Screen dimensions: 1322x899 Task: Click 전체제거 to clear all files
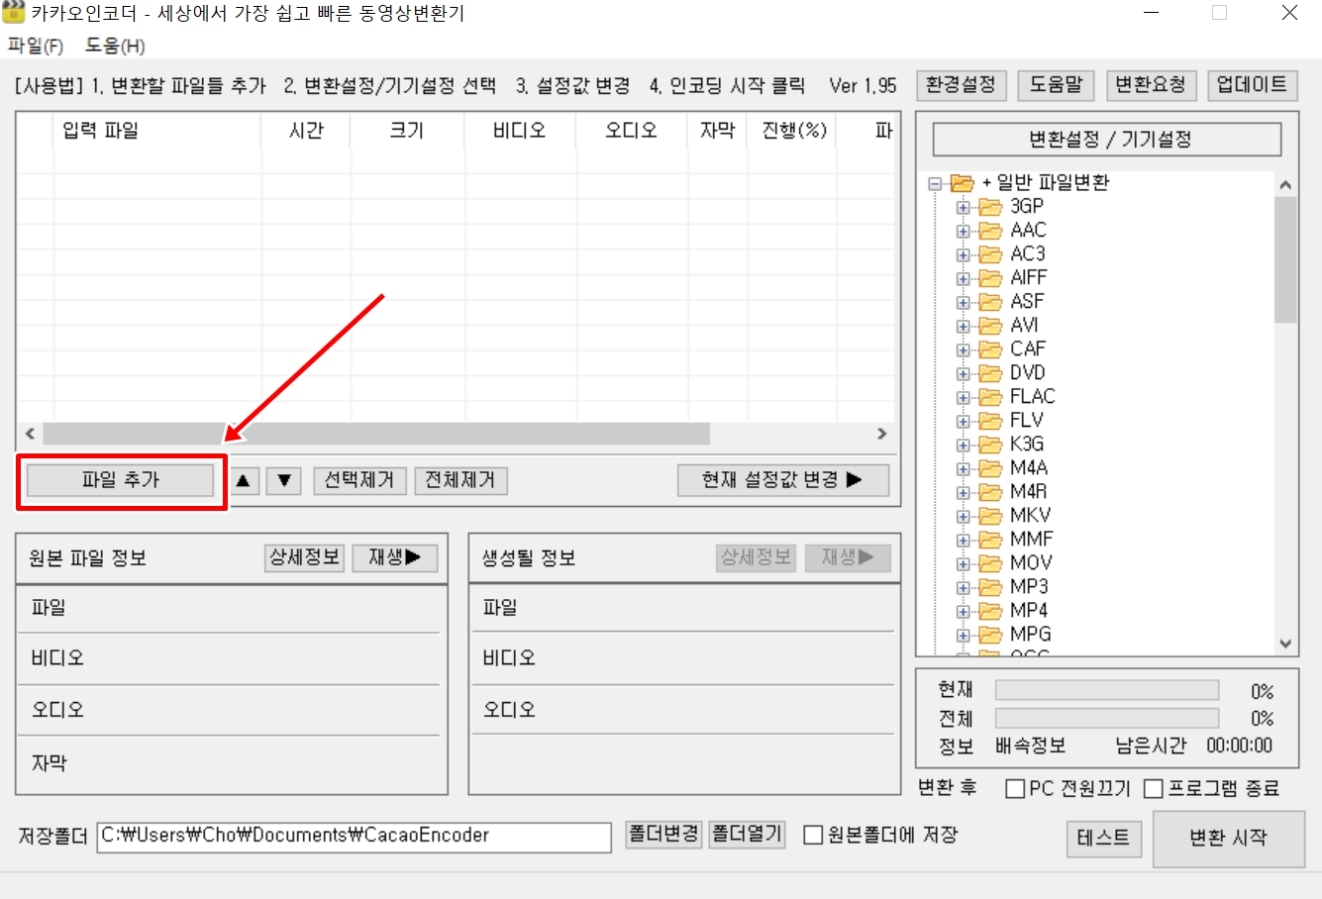[461, 480]
